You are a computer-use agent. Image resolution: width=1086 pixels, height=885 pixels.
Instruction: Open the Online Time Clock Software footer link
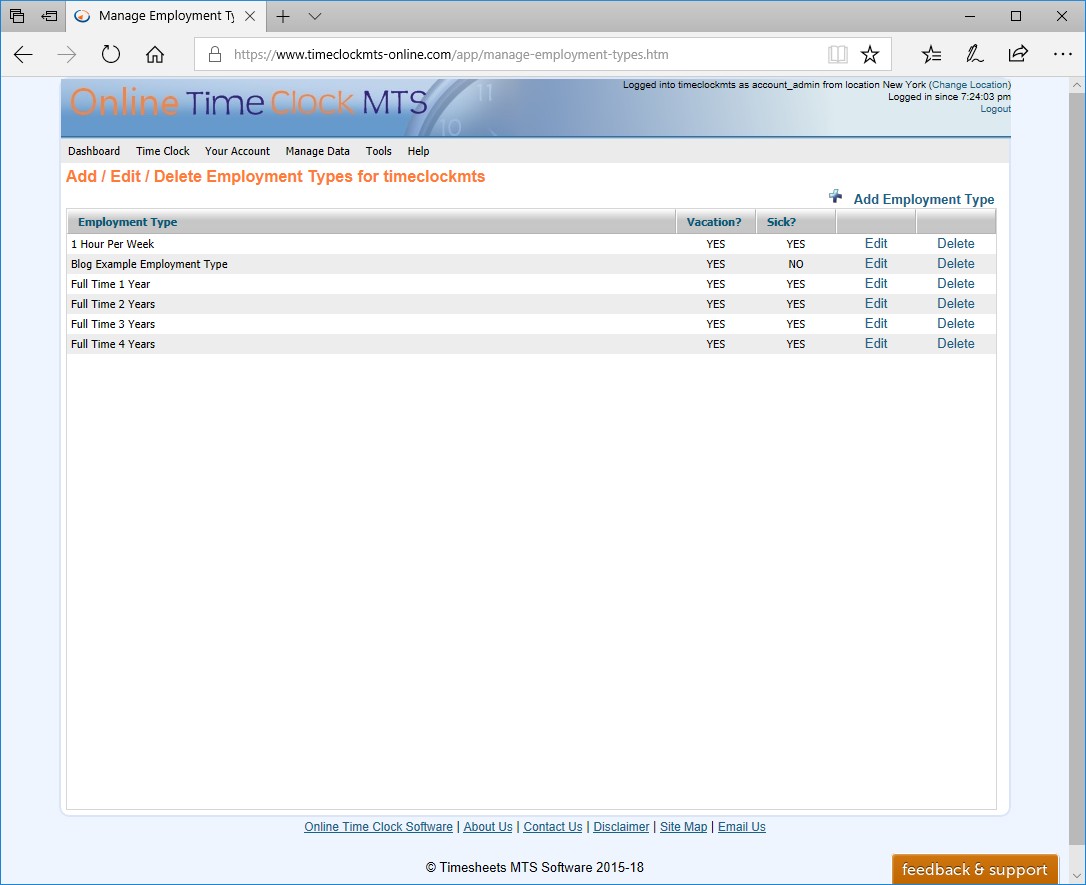(x=378, y=827)
